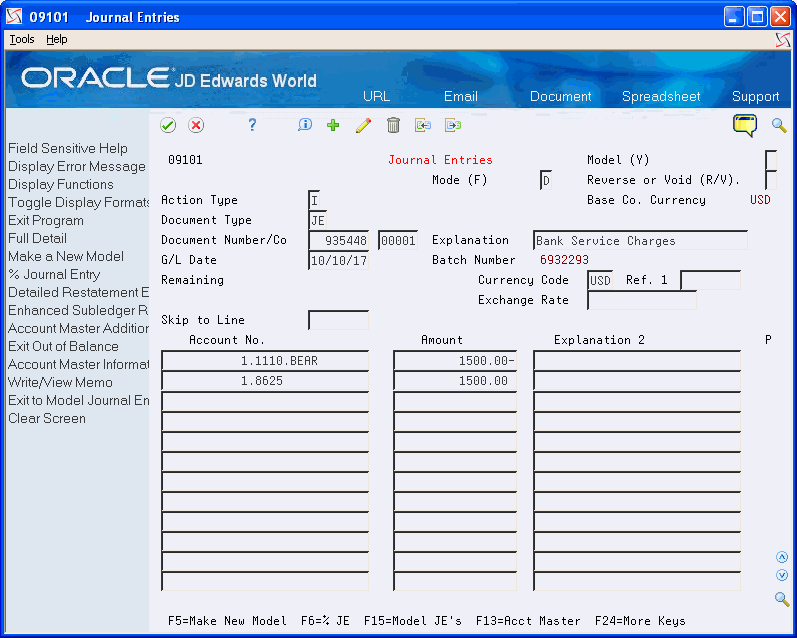Click the G/L Date field
The image size is (797, 638).
tap(339, 260)
